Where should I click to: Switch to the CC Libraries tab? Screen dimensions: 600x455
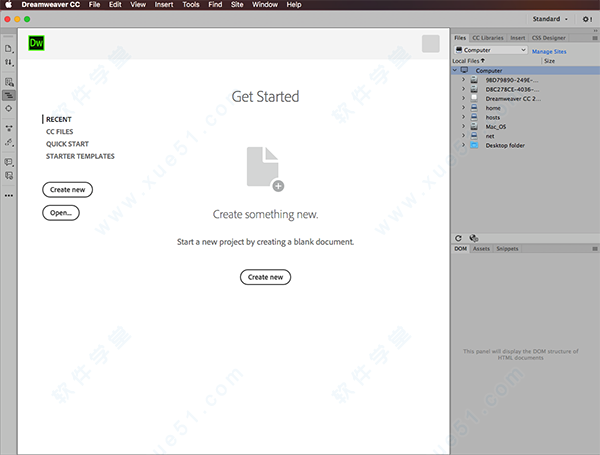pos(488,38)
